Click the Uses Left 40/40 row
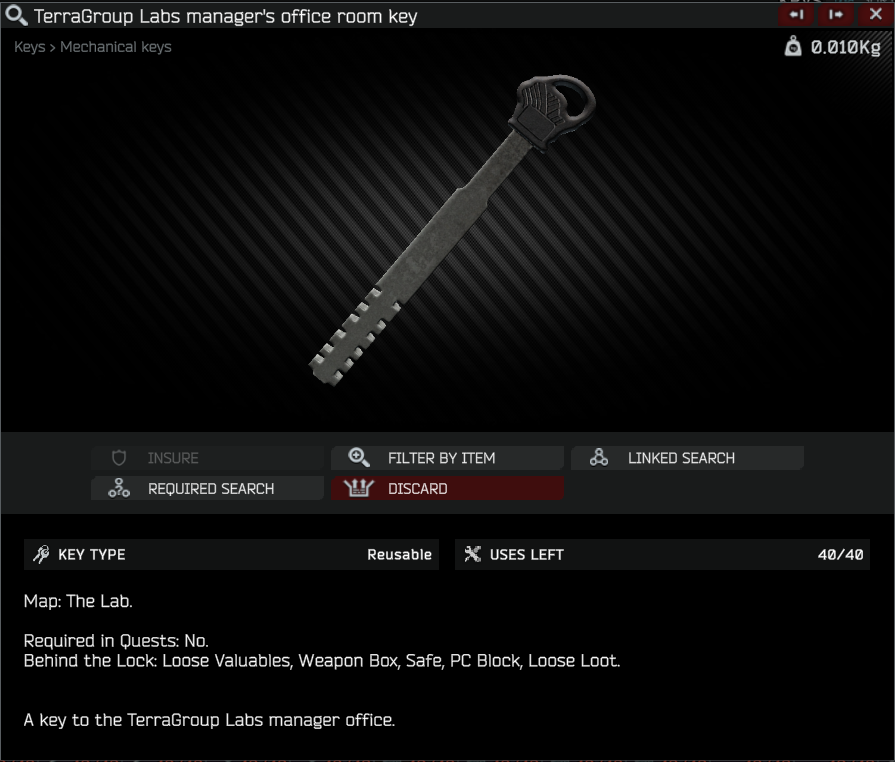This screenshot has height=762, width=895. point(662,554)
